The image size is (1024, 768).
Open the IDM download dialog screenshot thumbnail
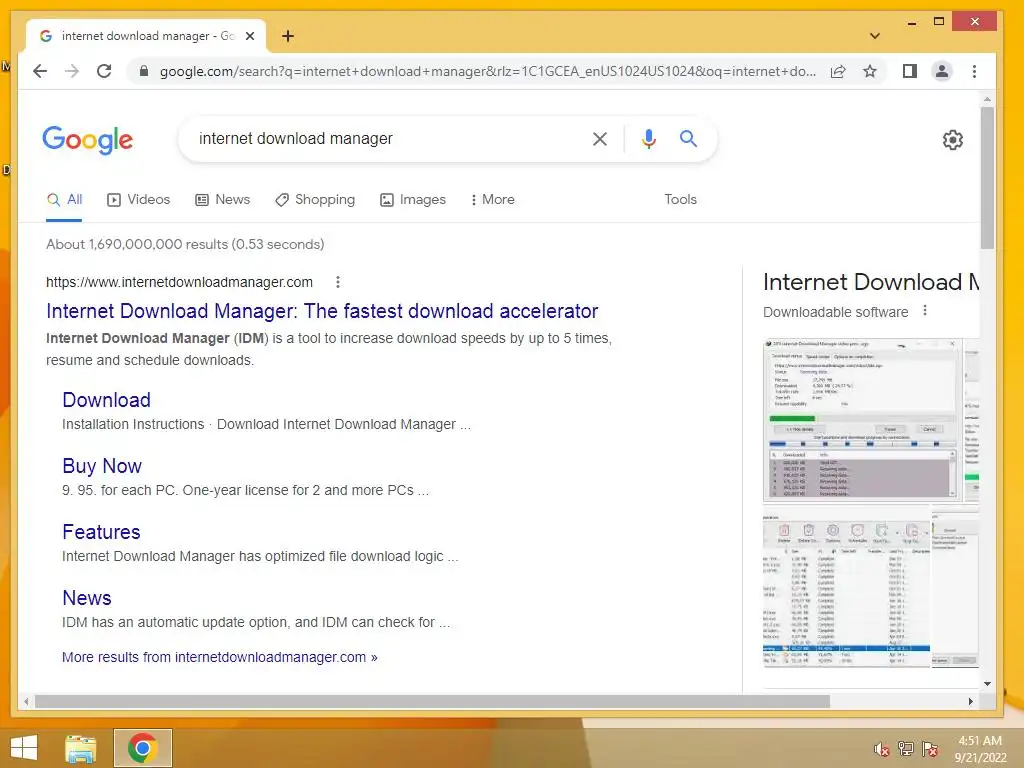point(862,420)
